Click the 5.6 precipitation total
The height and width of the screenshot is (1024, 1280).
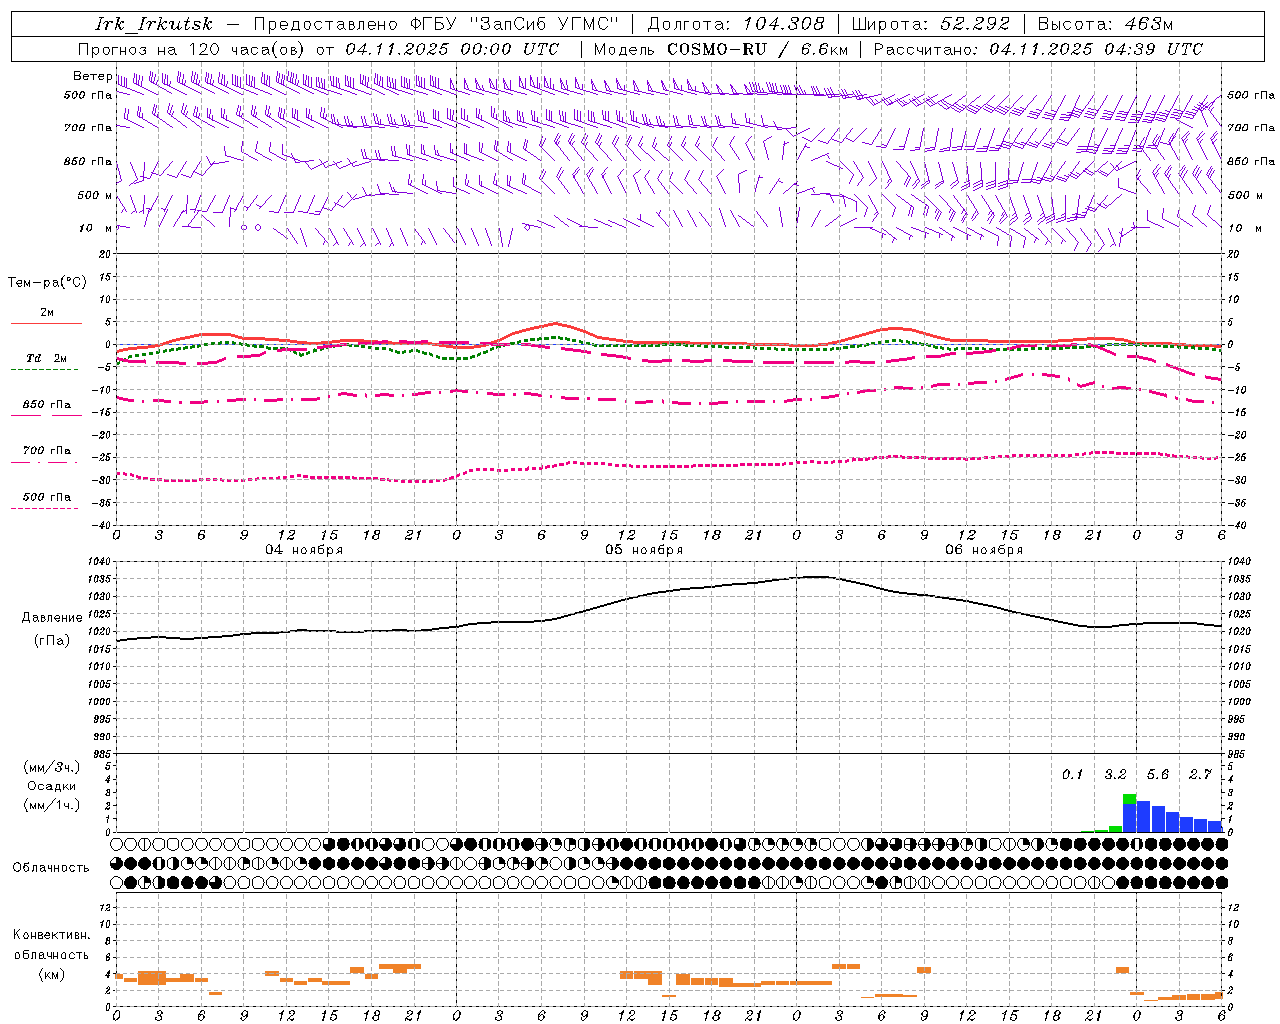(1158, 774)
